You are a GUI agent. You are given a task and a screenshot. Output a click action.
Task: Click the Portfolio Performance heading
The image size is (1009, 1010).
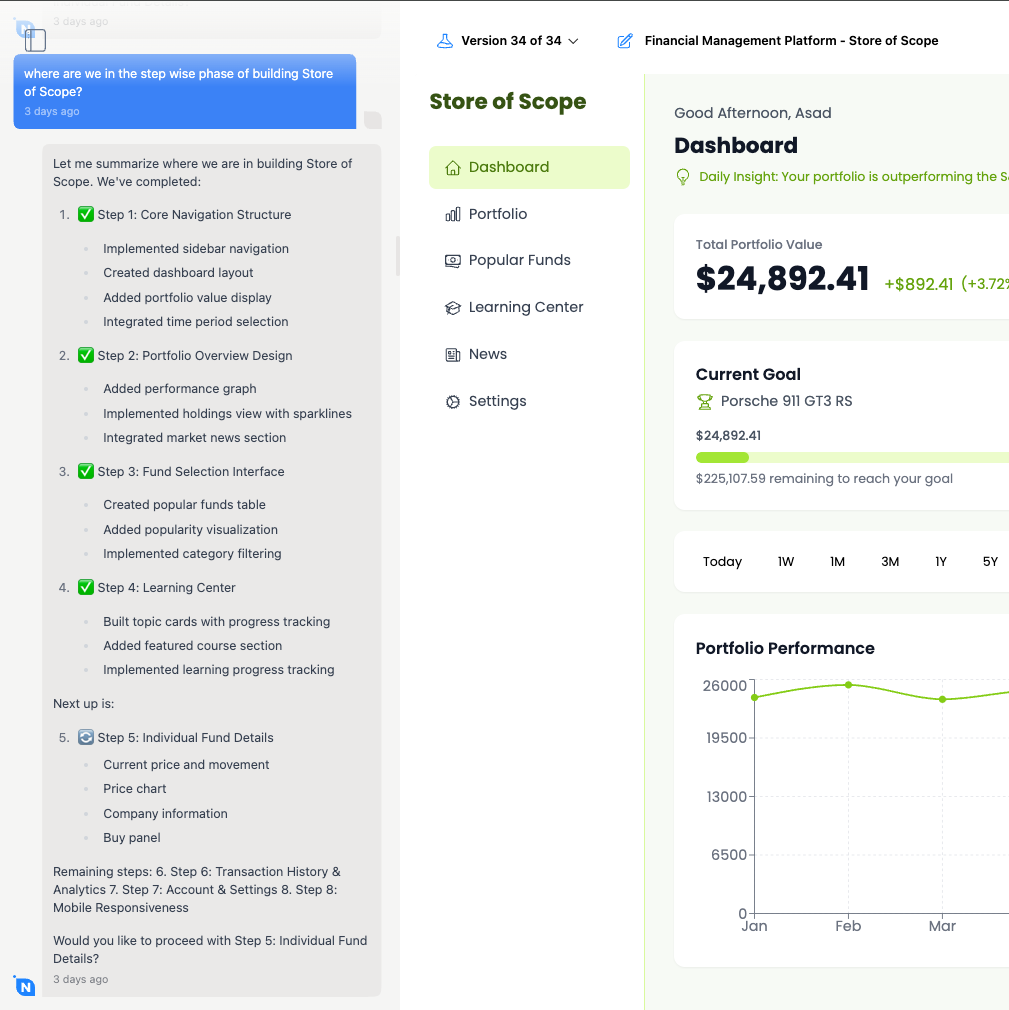(785, 649)
